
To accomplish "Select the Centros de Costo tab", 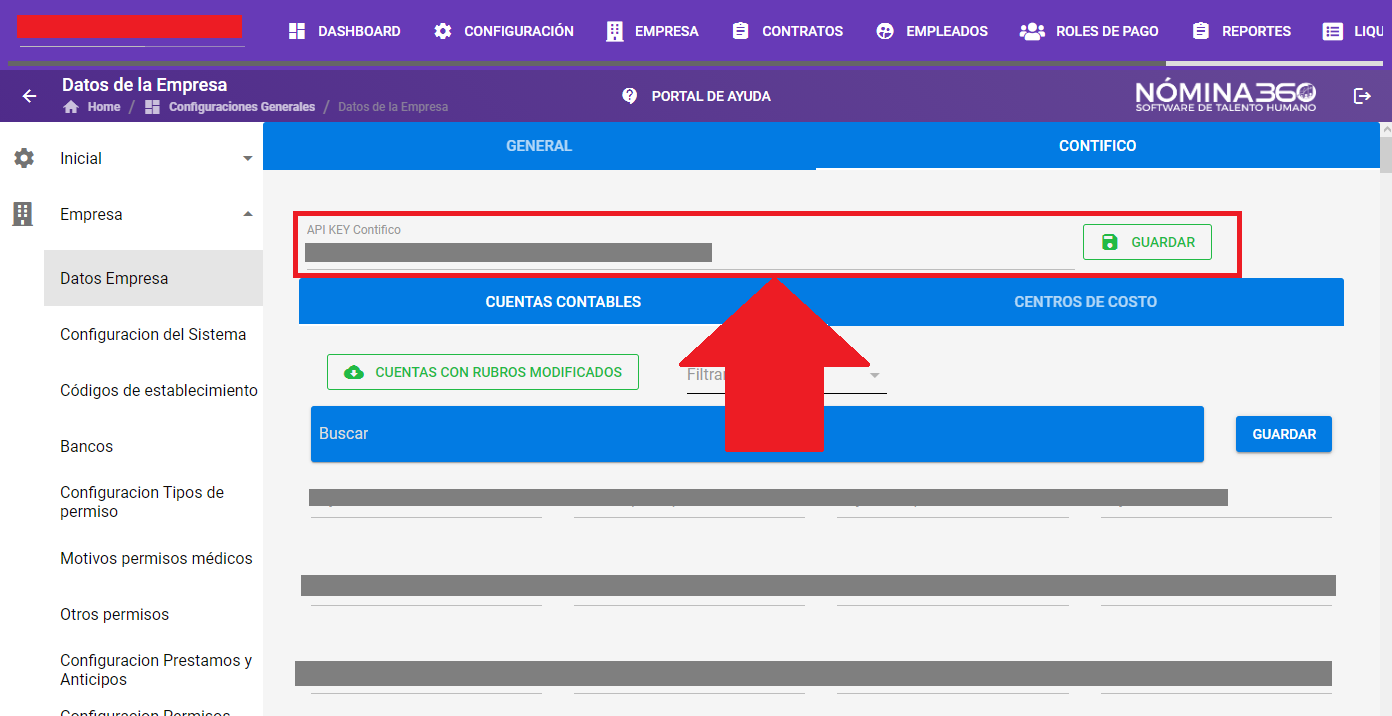I will [x=1085, y=301].
